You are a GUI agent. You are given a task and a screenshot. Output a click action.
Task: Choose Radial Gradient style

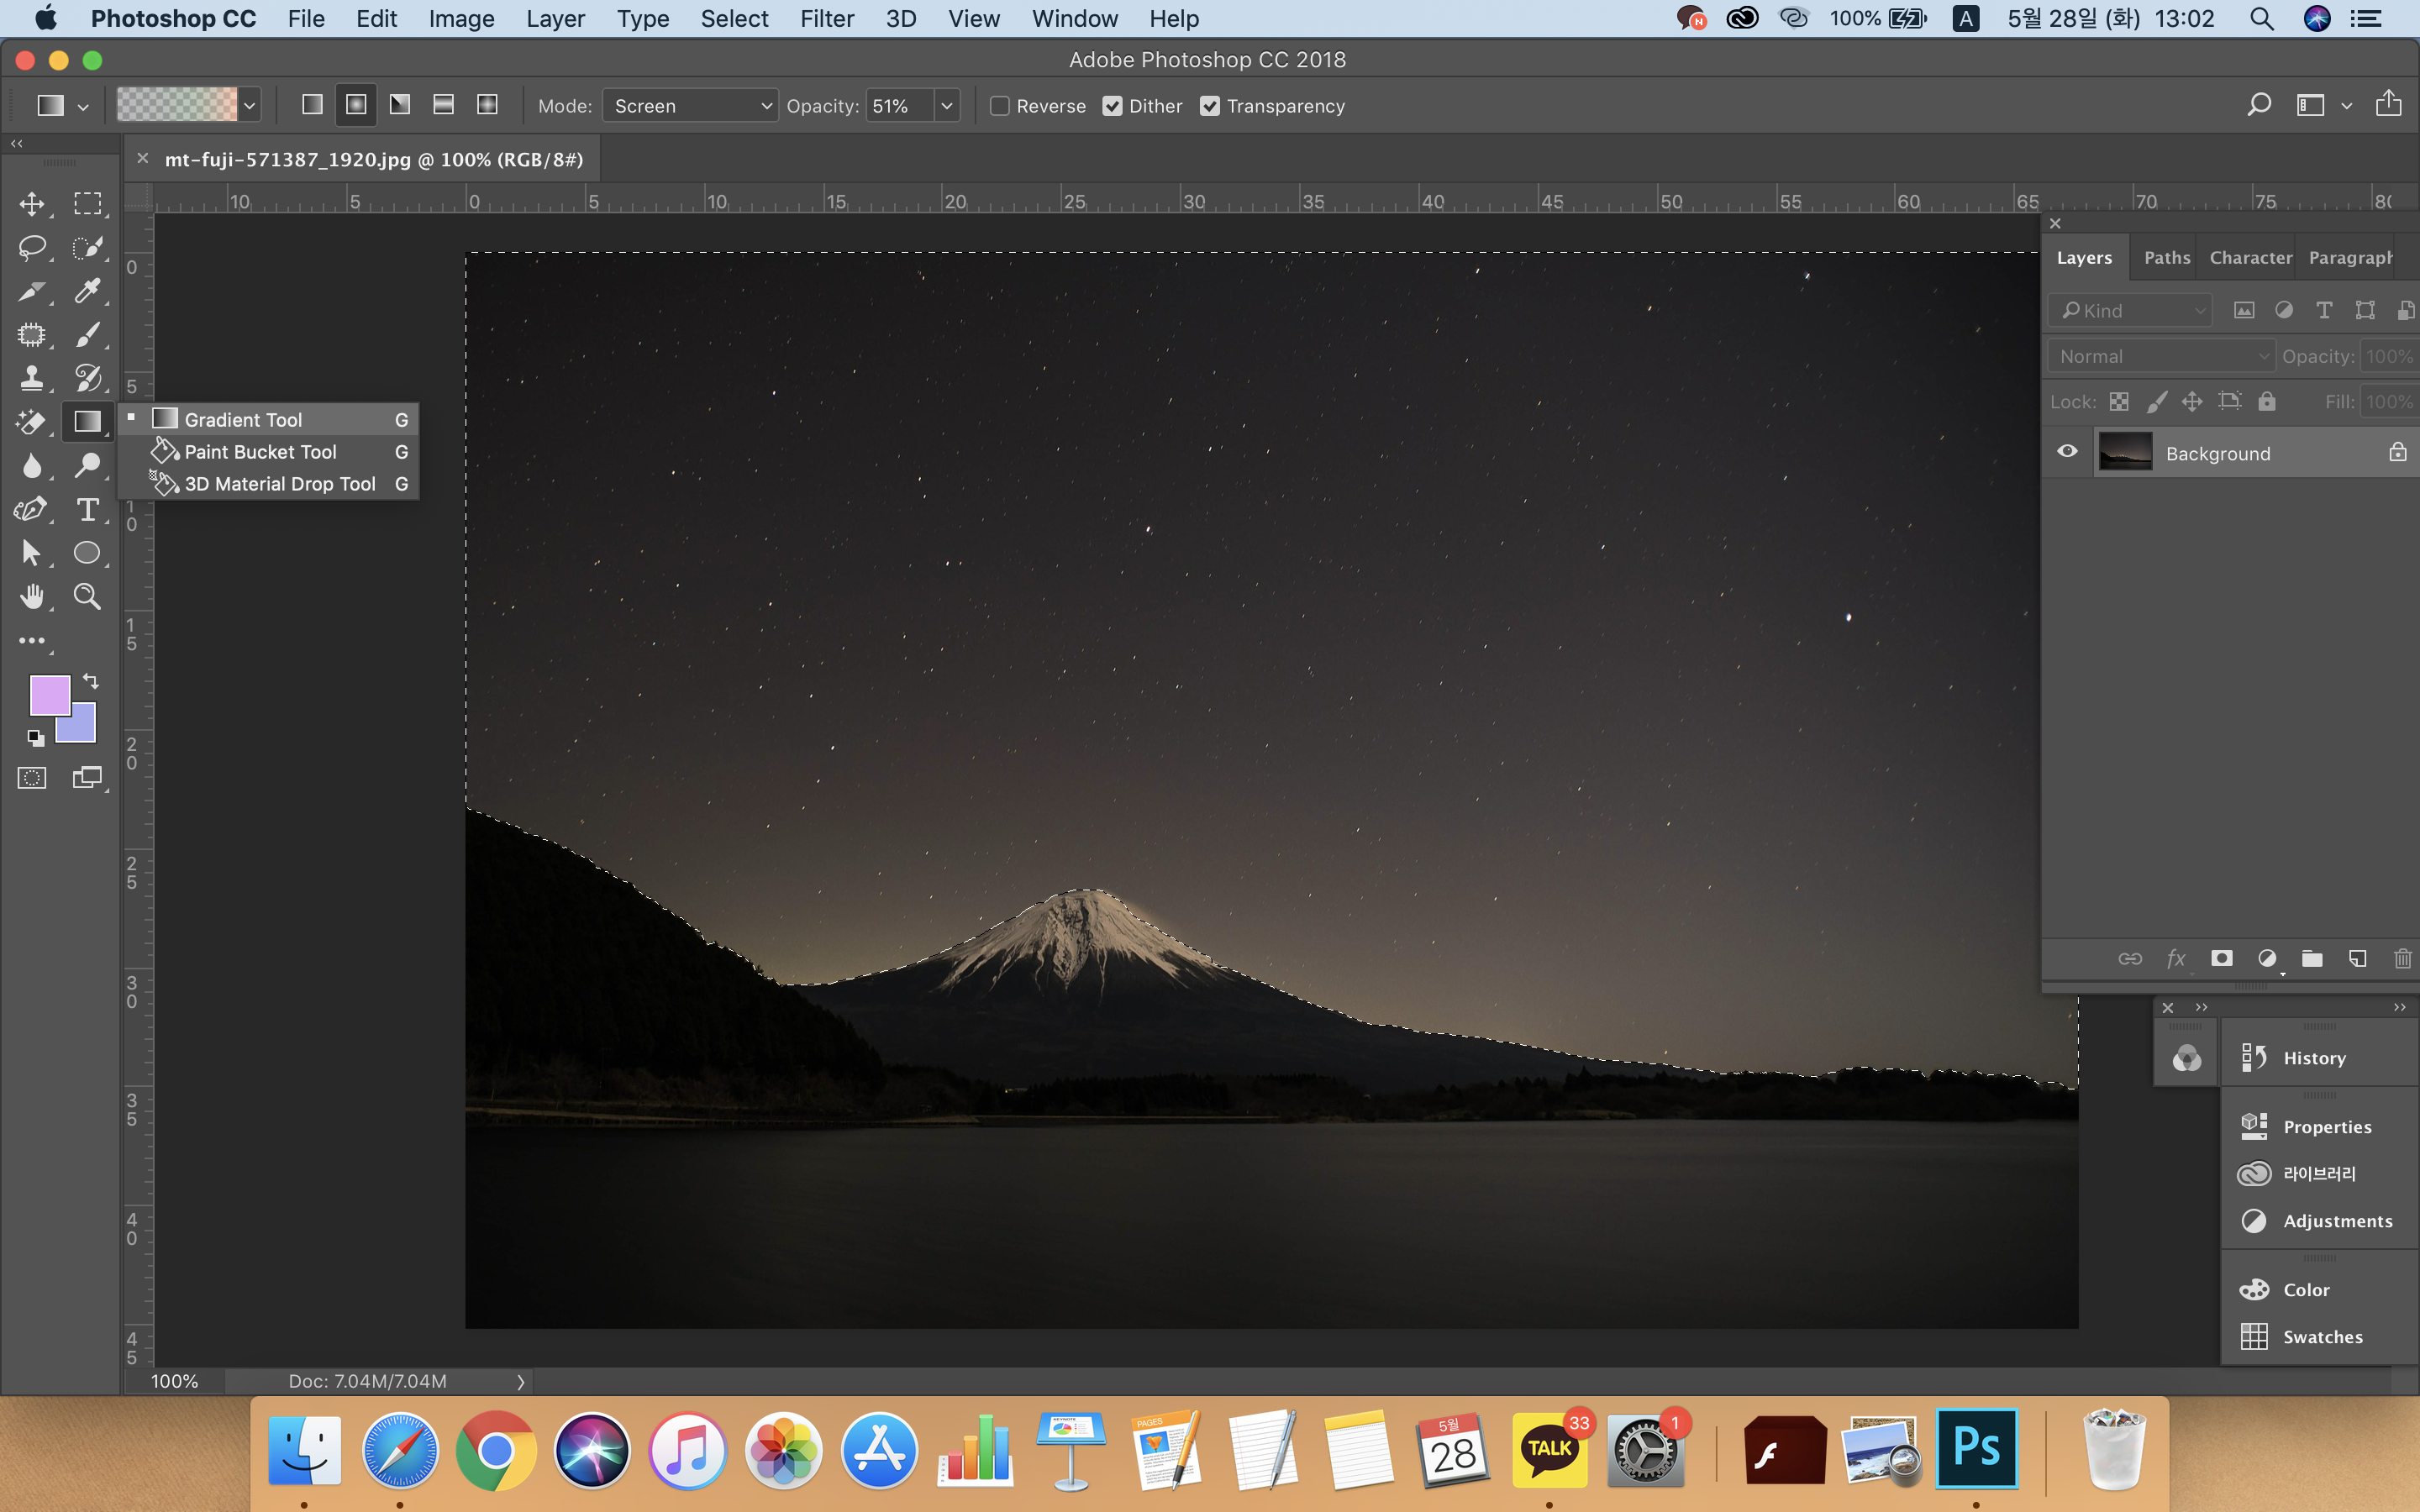pyautogui.click(x=356, y=105)
